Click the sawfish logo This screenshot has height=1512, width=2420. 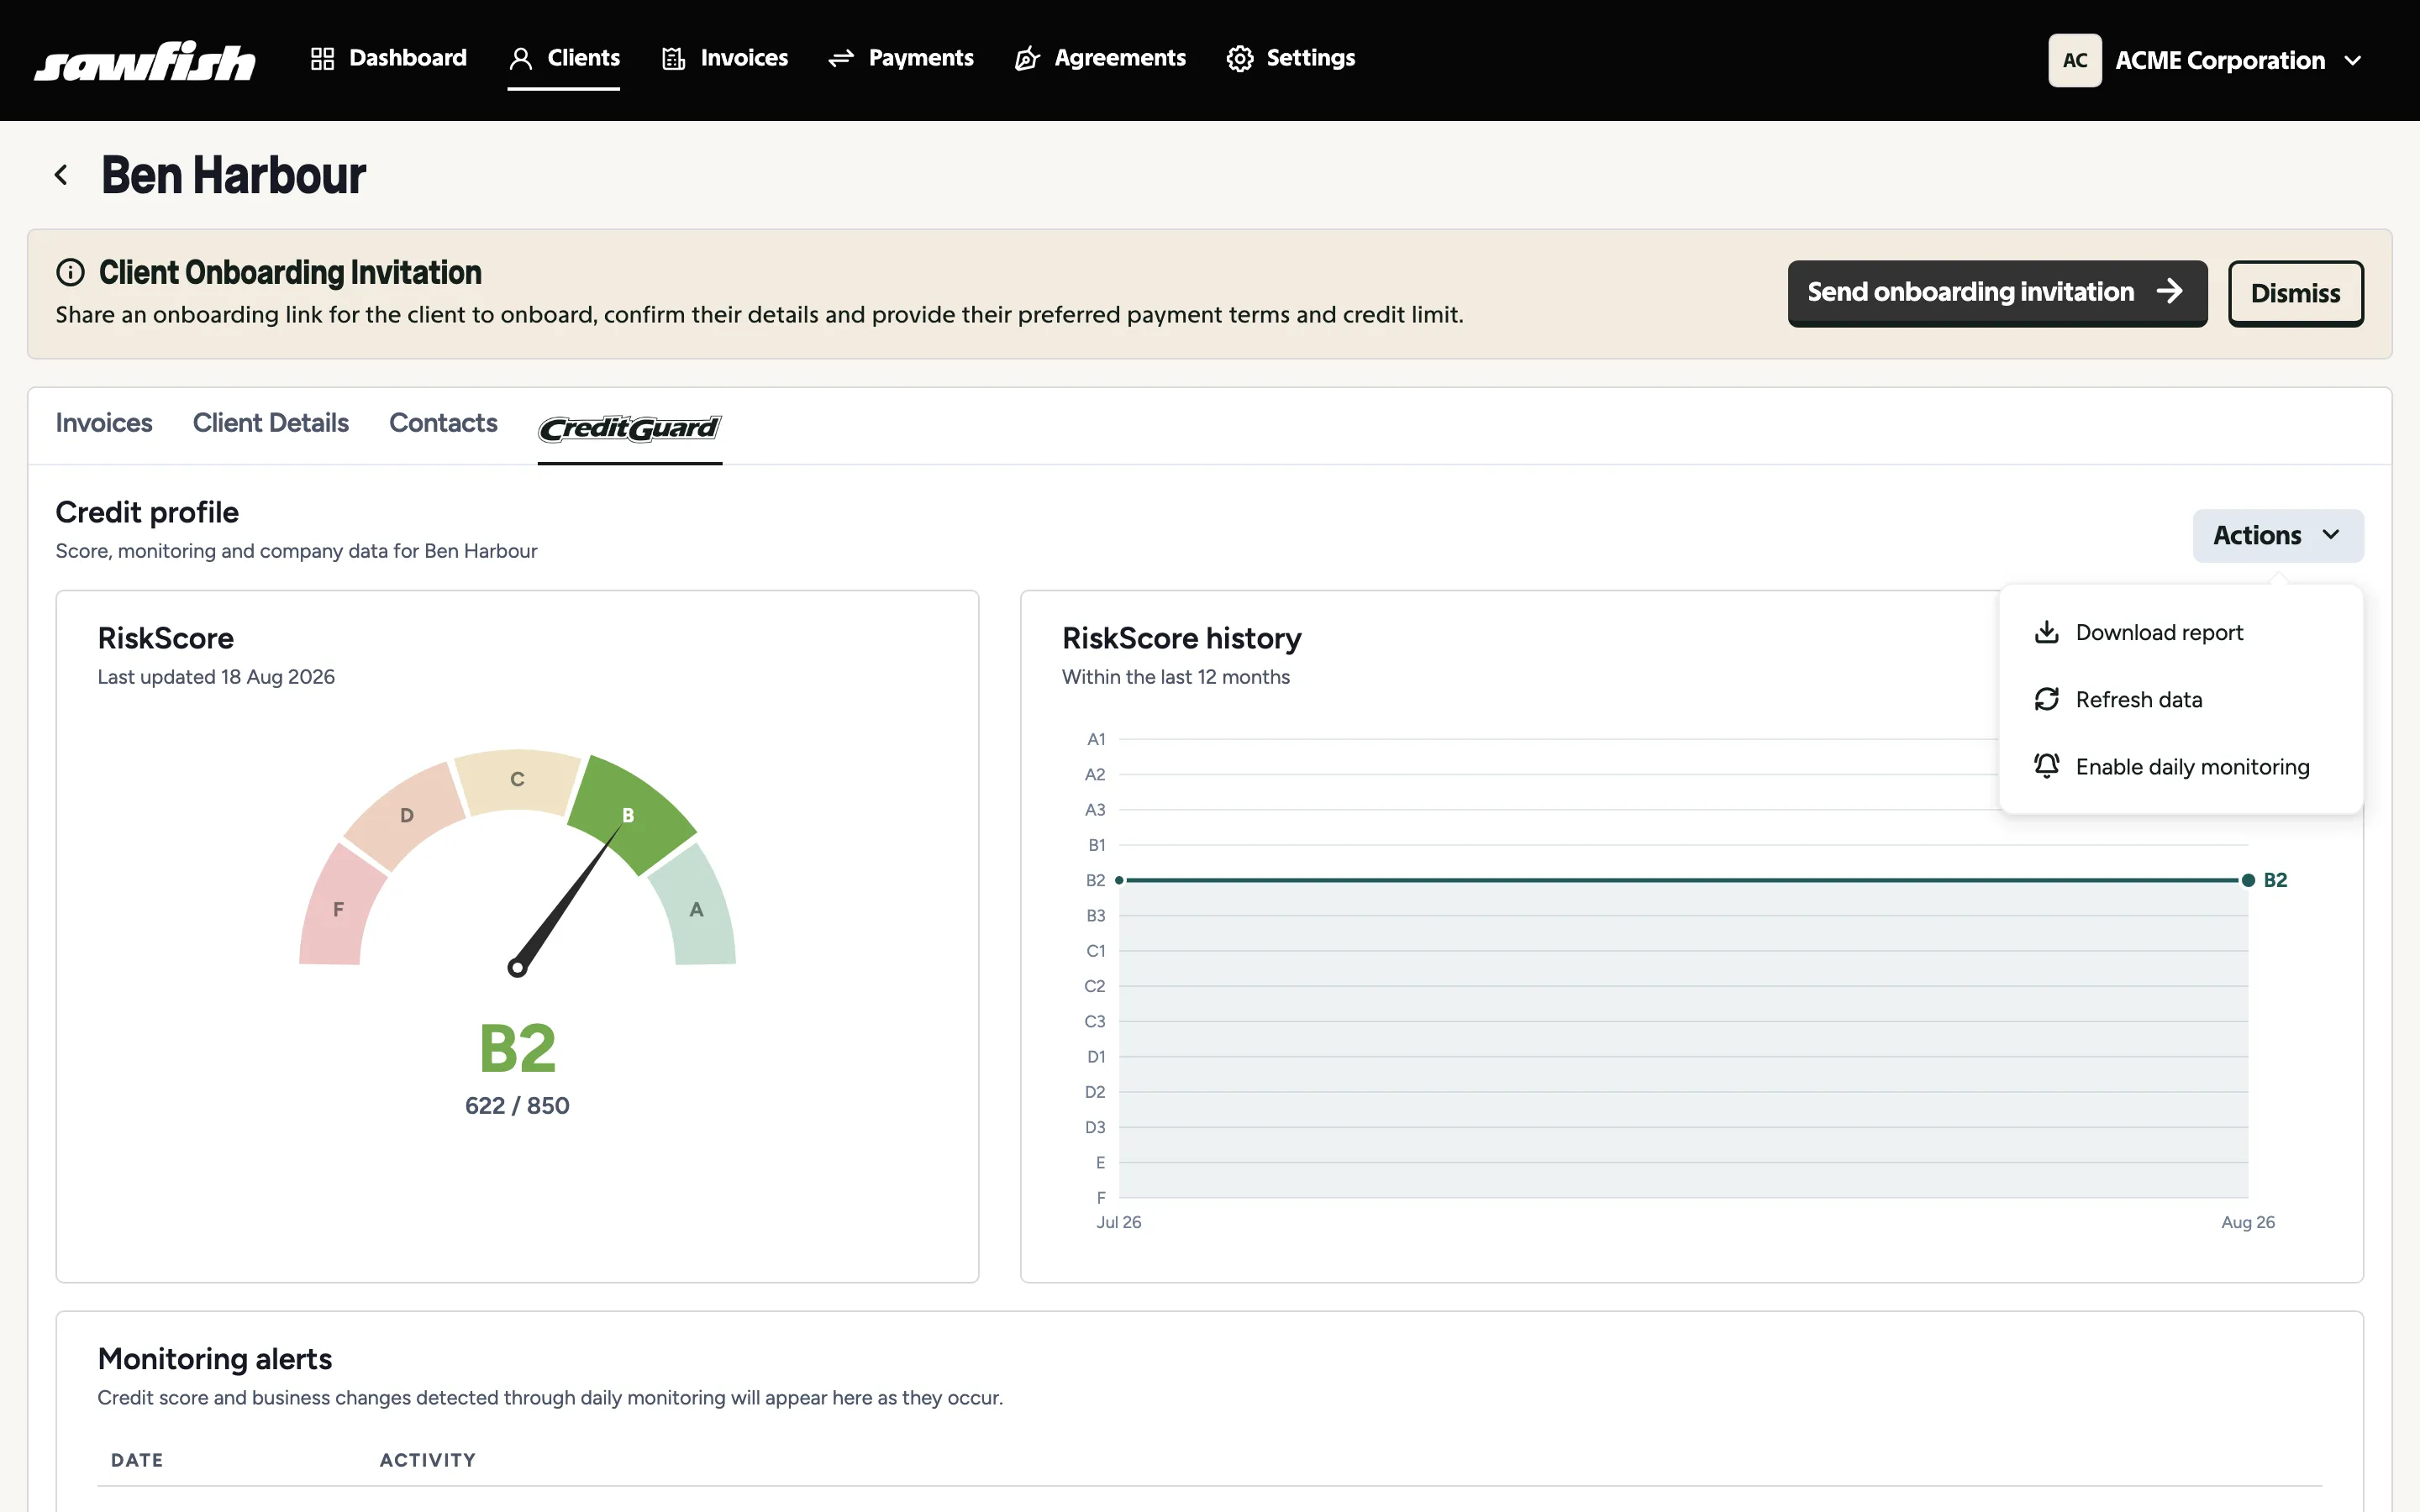(x=145, y=60)
